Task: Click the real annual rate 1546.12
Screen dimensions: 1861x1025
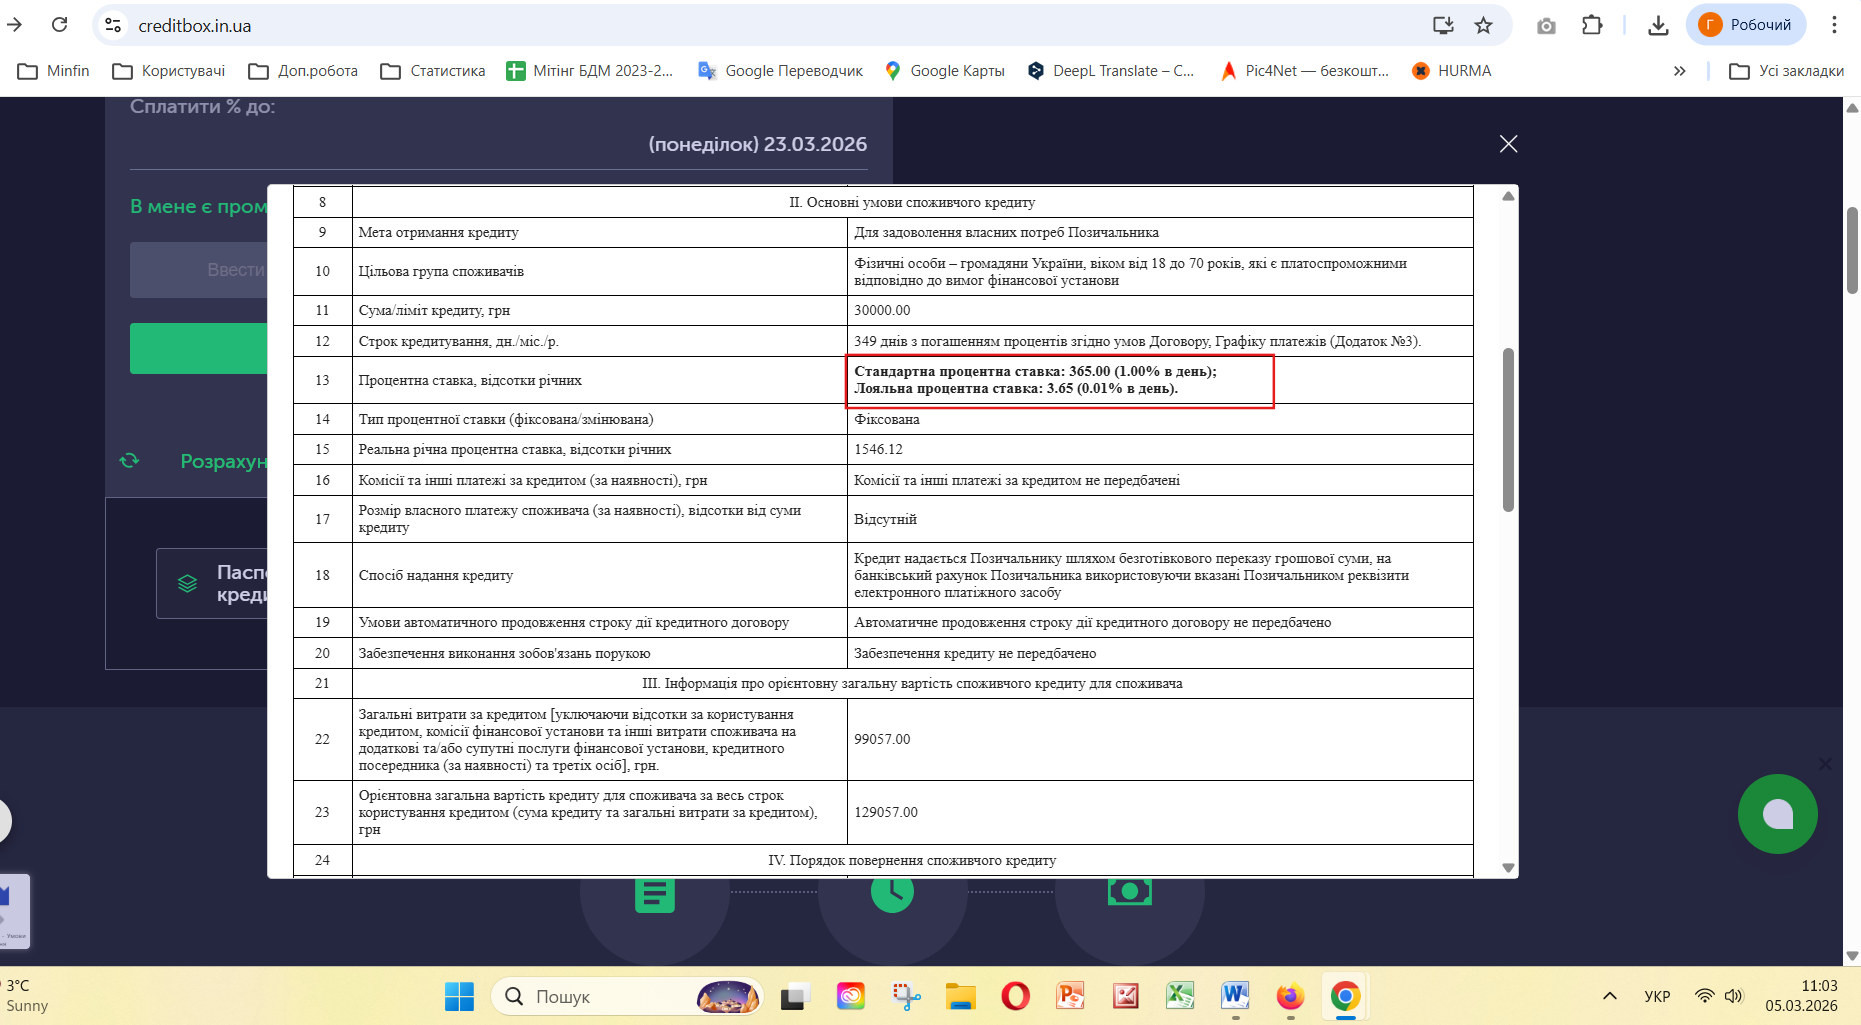Action: [x=878, y=450]
